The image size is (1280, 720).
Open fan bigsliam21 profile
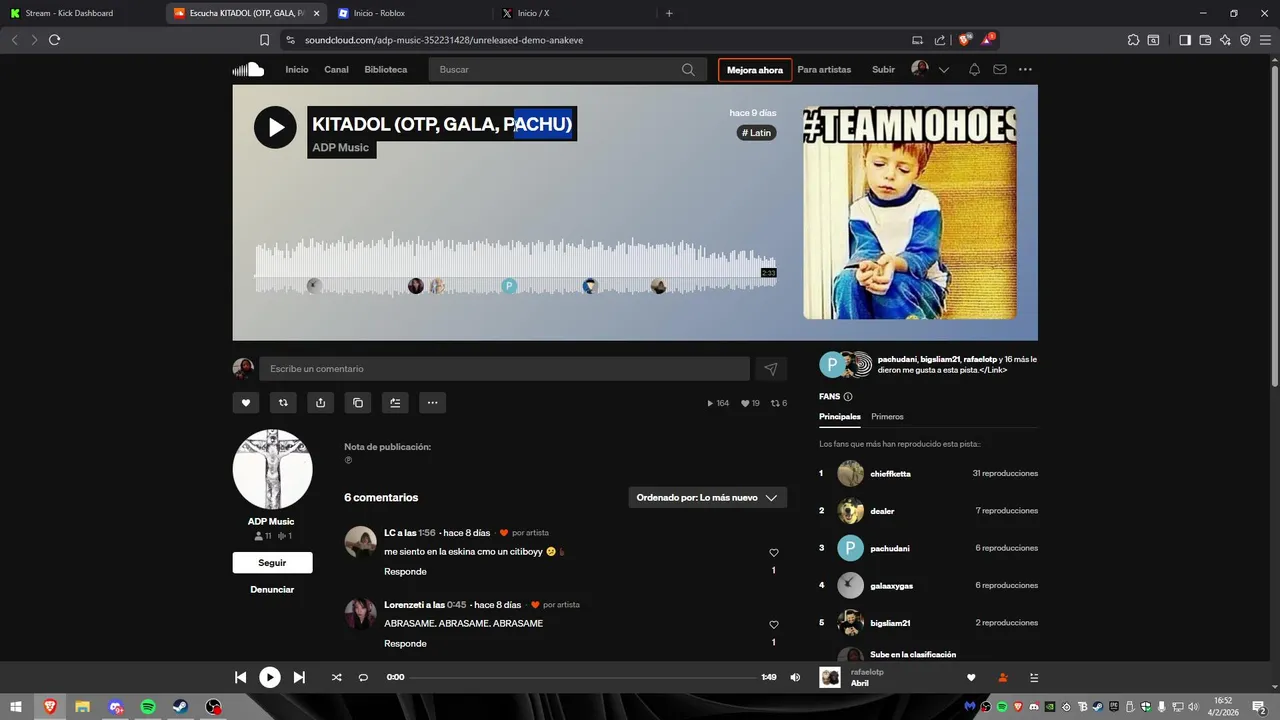[x=890, y=623]
